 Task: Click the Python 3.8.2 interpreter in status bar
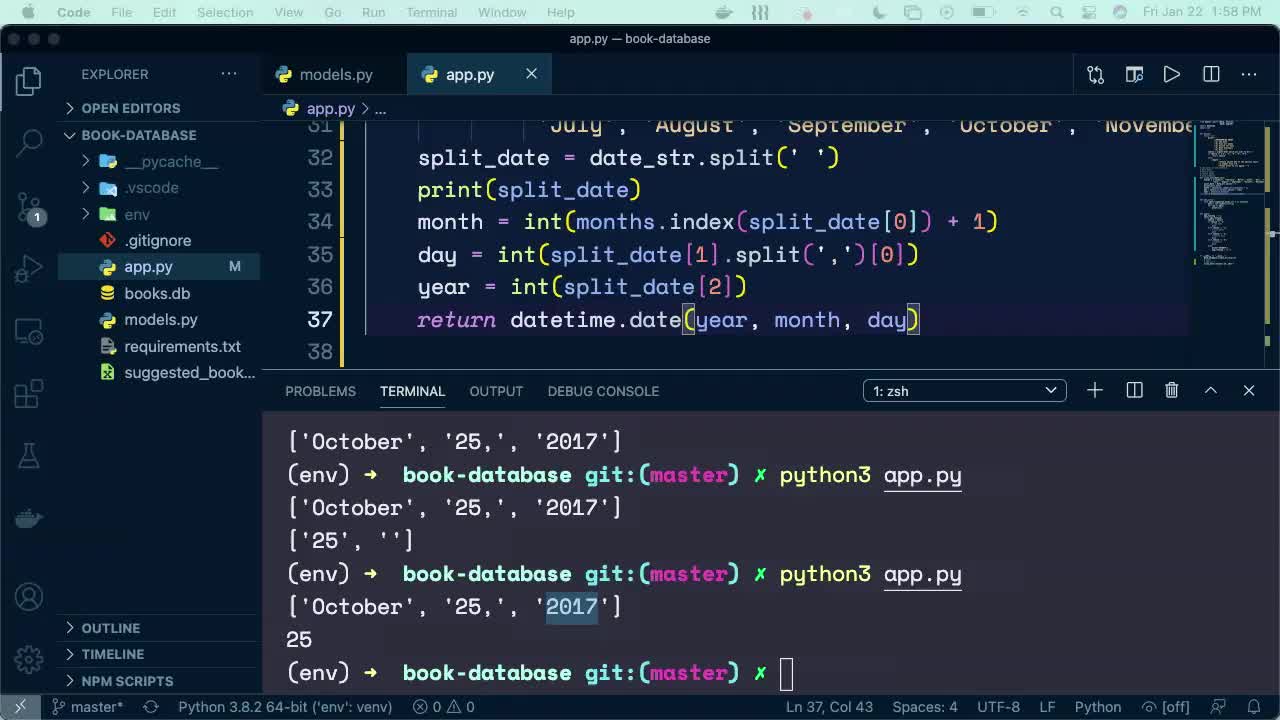[x=285, y=706]
